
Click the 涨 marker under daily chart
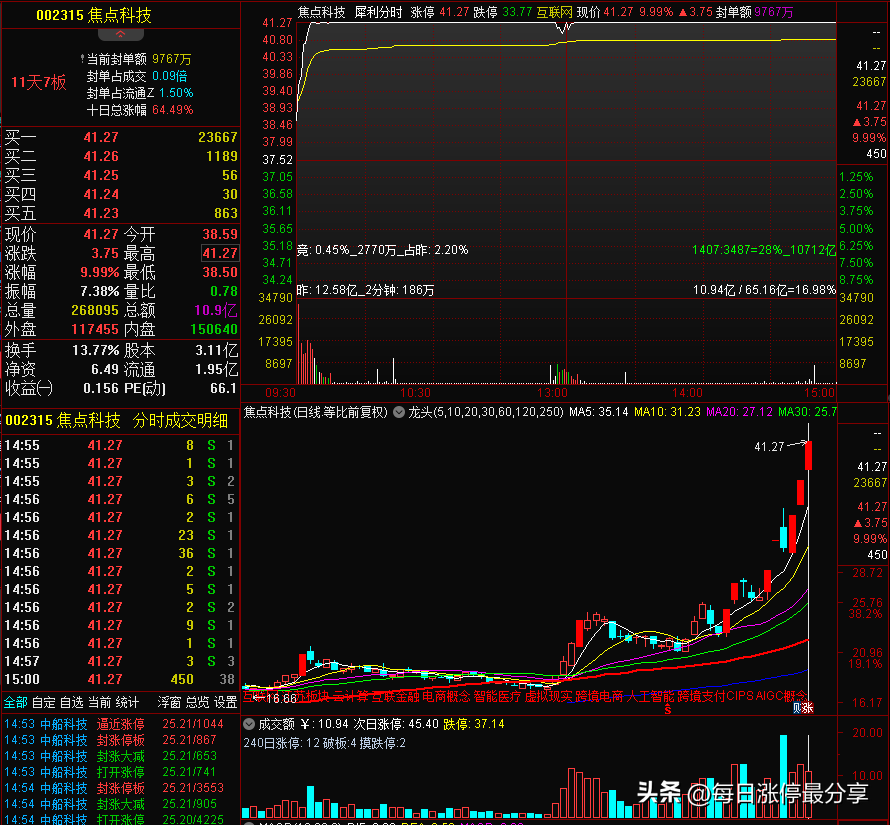[x=808, y=707]
